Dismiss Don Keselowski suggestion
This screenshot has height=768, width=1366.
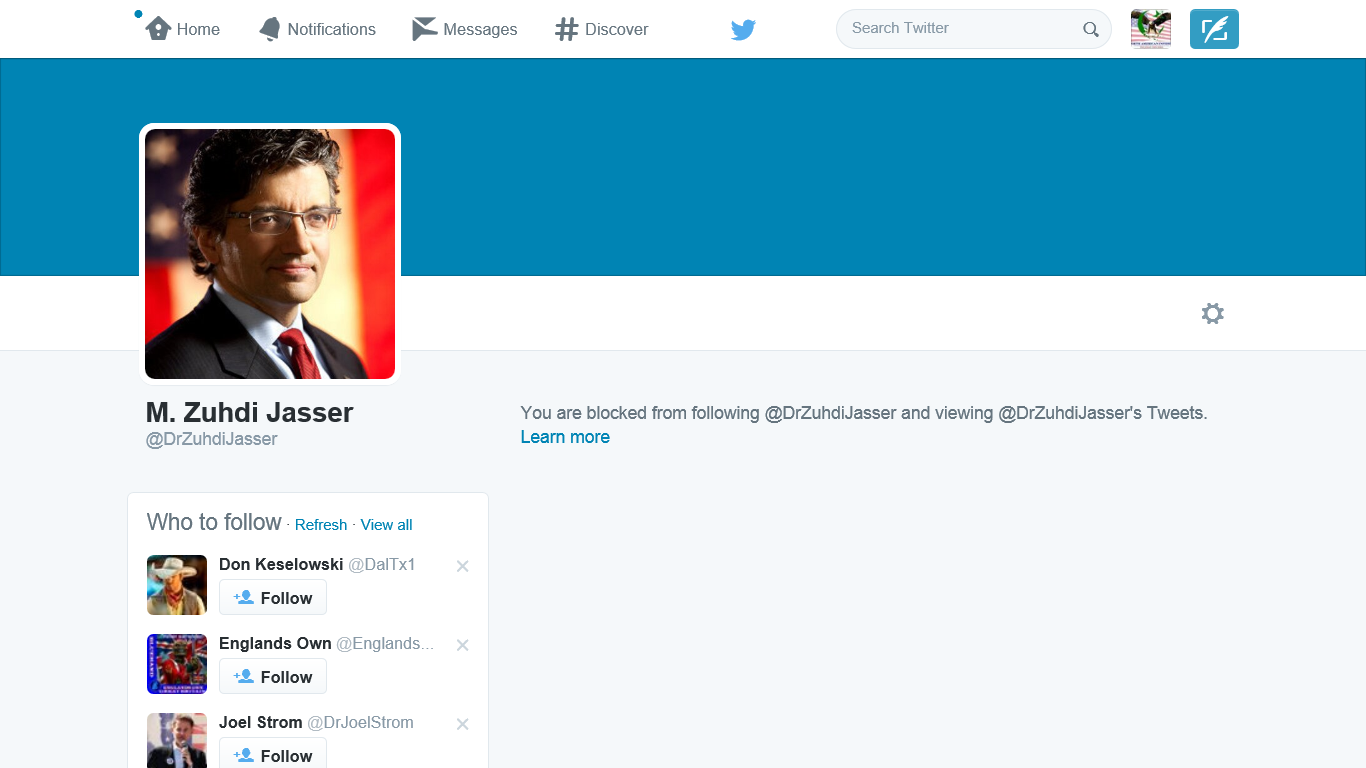(x=462, y=566)
